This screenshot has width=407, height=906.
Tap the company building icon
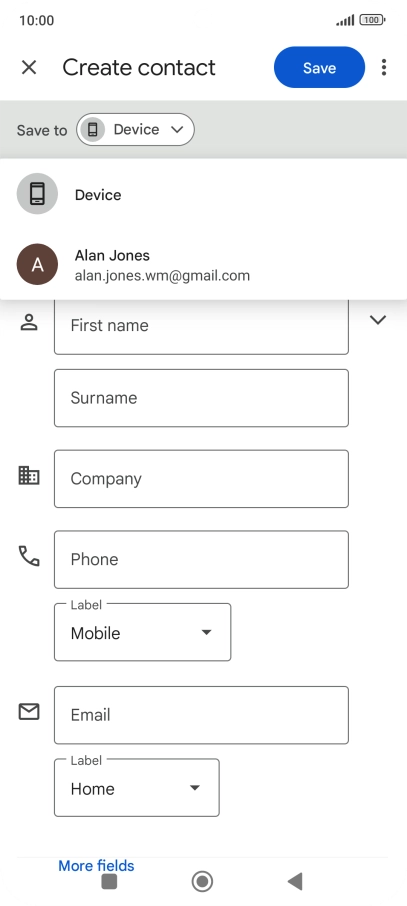pyautogui.click(x=29, y=476)
